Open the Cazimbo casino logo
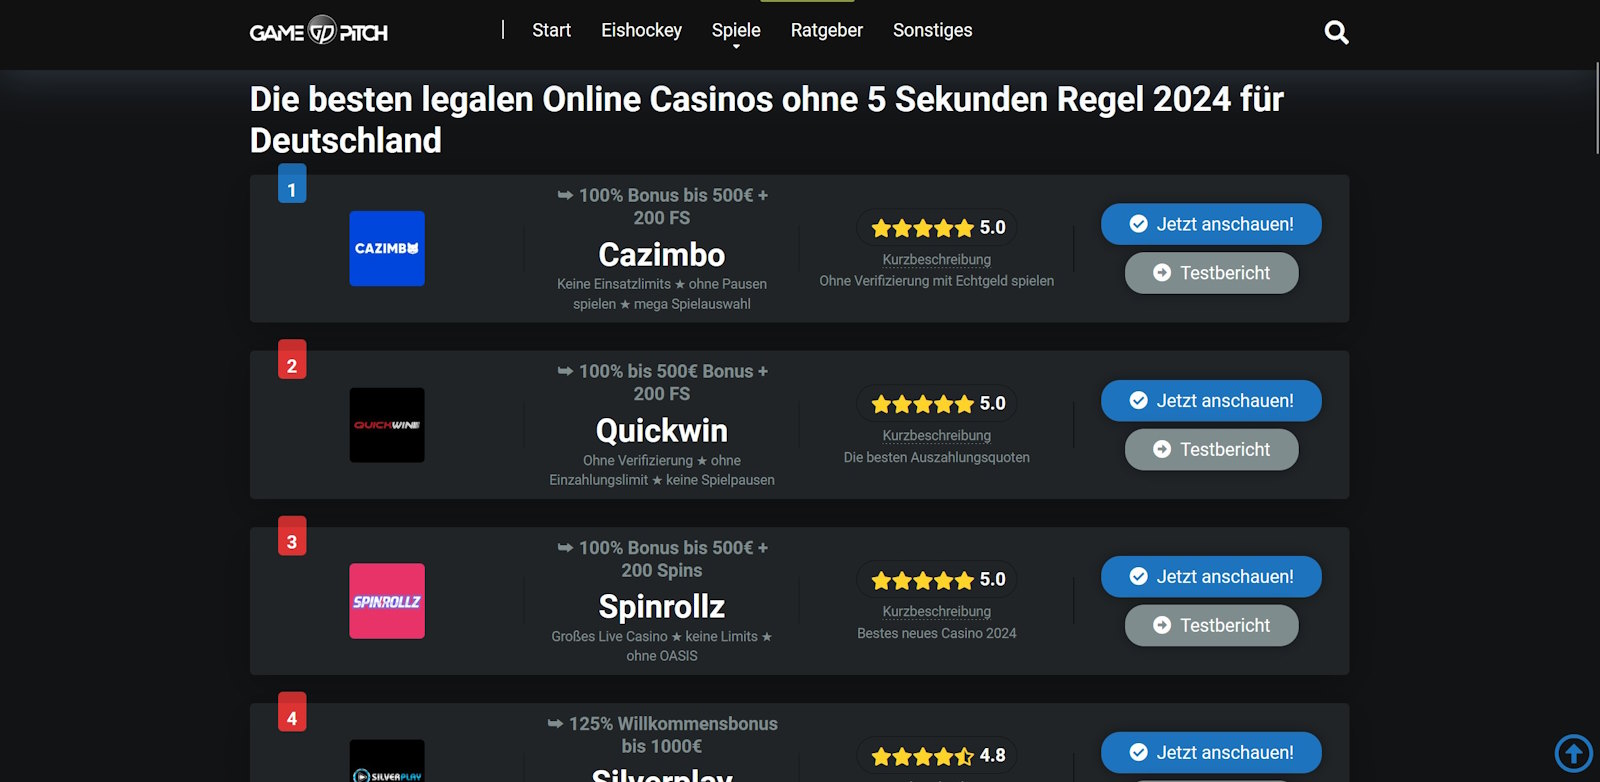This screenshot has width=1600, height=782. click(x=387, y=248)
